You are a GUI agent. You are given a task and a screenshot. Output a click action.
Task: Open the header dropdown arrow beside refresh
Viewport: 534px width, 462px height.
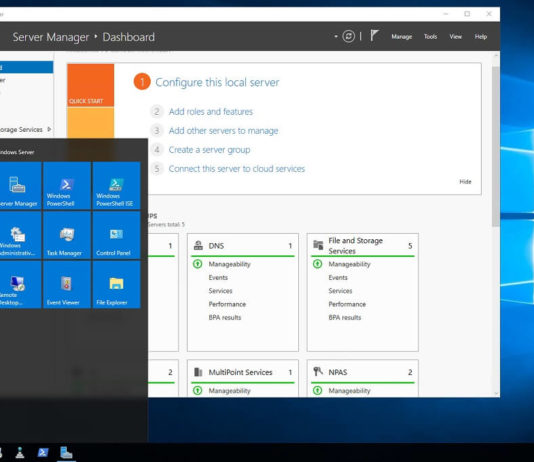tap(336, 36)
